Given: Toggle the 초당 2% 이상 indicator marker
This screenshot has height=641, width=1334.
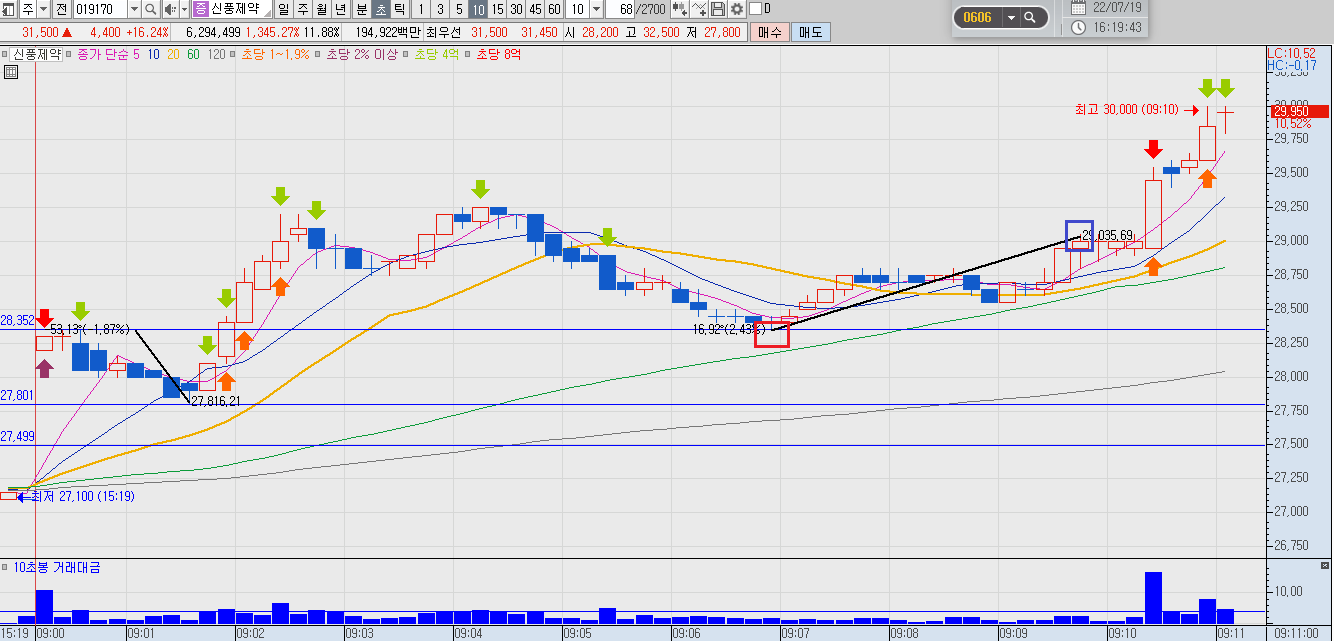Looking at the screenshot, I should coord(317,54).
